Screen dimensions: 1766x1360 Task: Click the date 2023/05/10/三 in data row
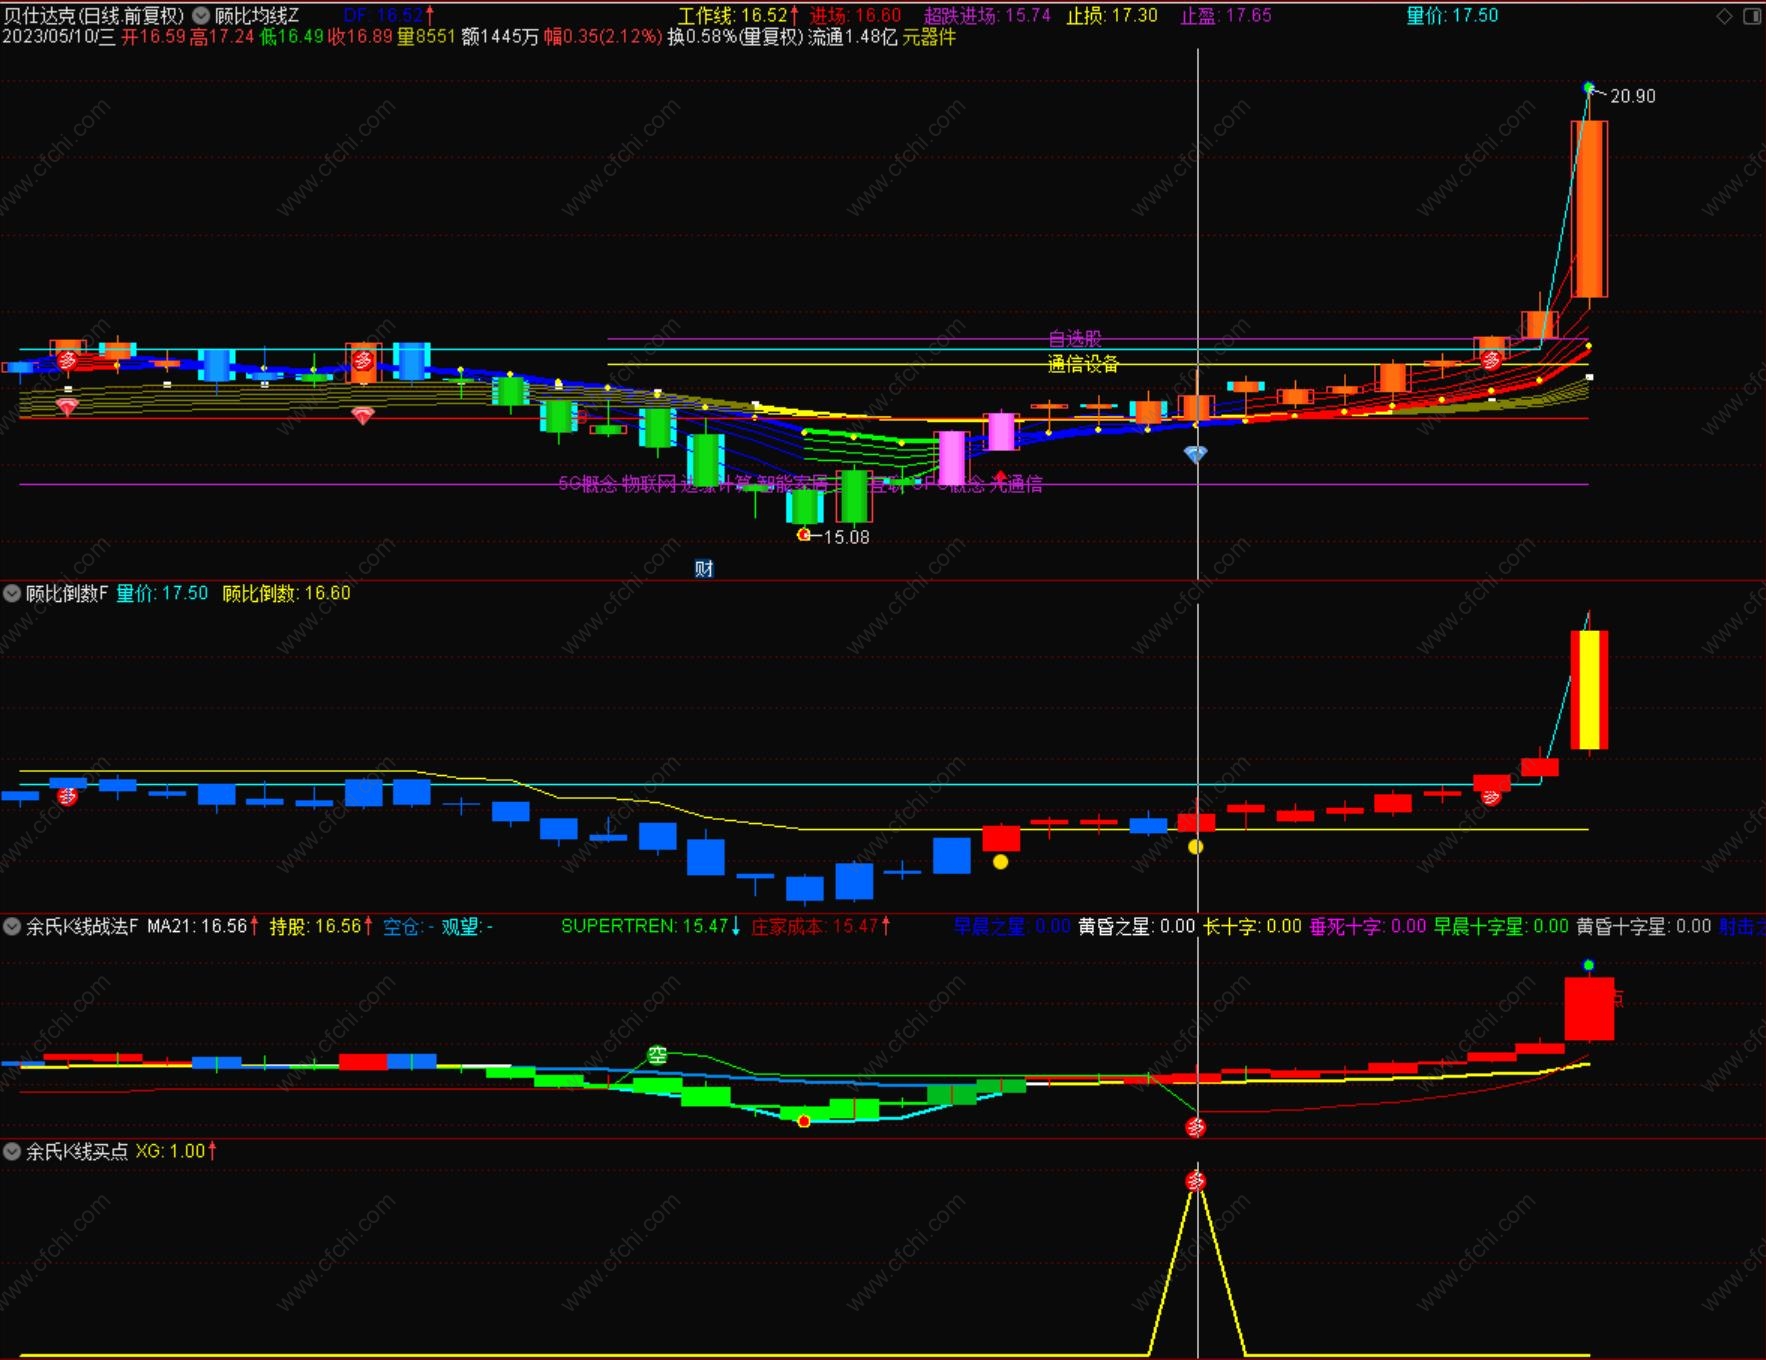click(x=59, y=37)
